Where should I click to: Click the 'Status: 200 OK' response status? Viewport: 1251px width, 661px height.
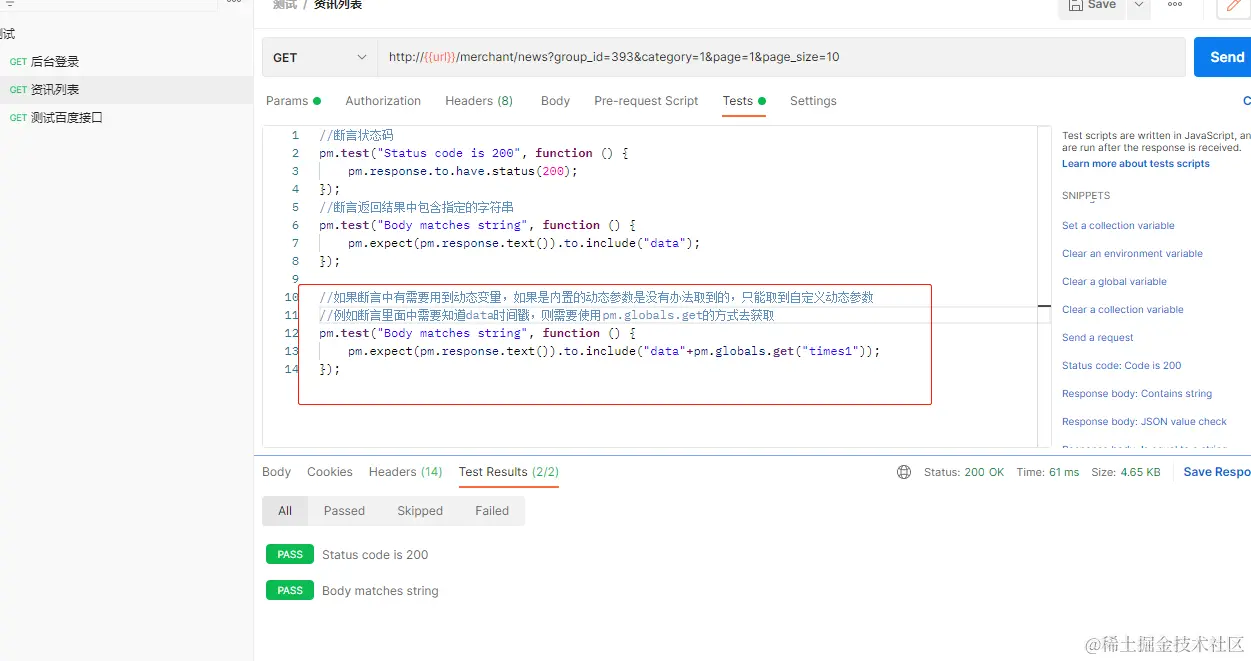(964, 472)
